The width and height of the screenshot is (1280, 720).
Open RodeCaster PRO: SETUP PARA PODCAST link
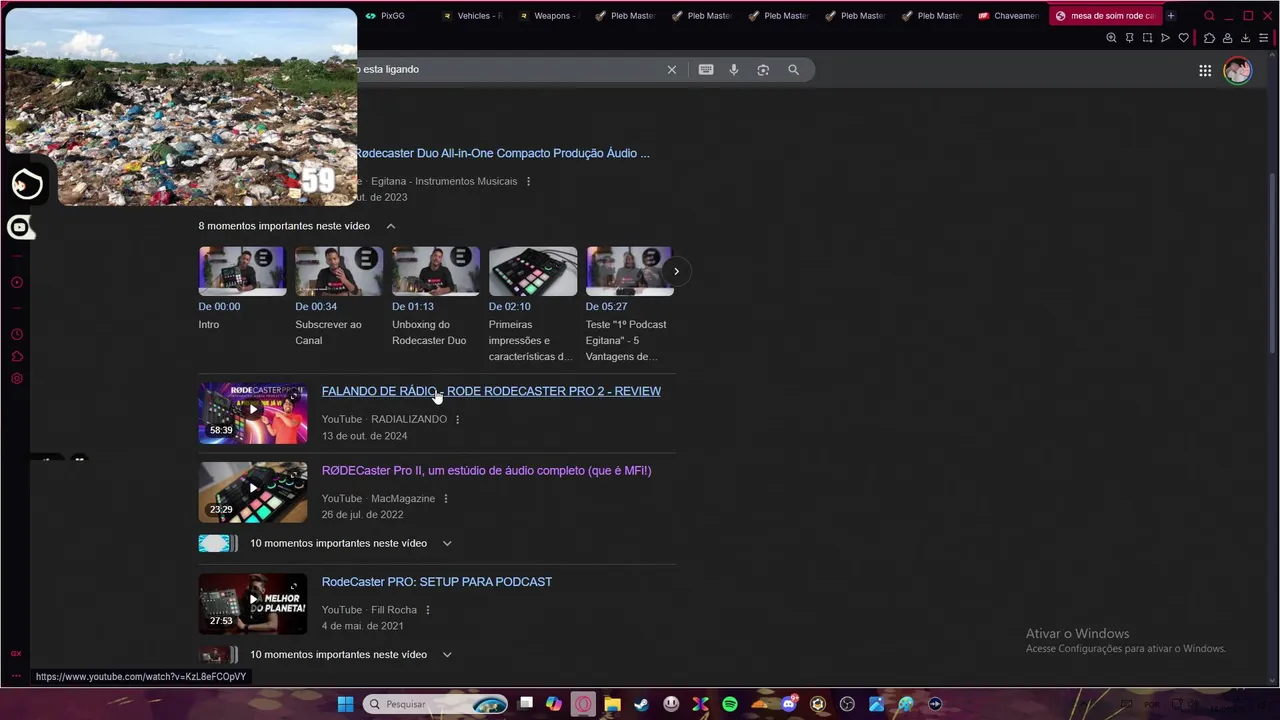437,582
